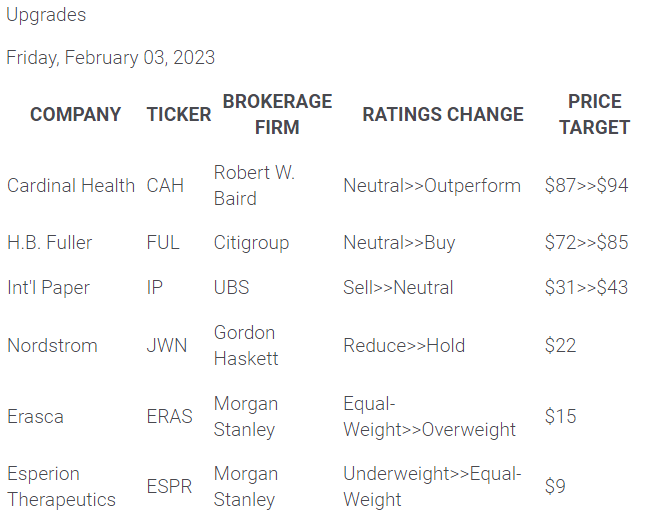Click the RATINGS CHANGE column header
Viewport: 645px width, 526px height.
point(442,114)
